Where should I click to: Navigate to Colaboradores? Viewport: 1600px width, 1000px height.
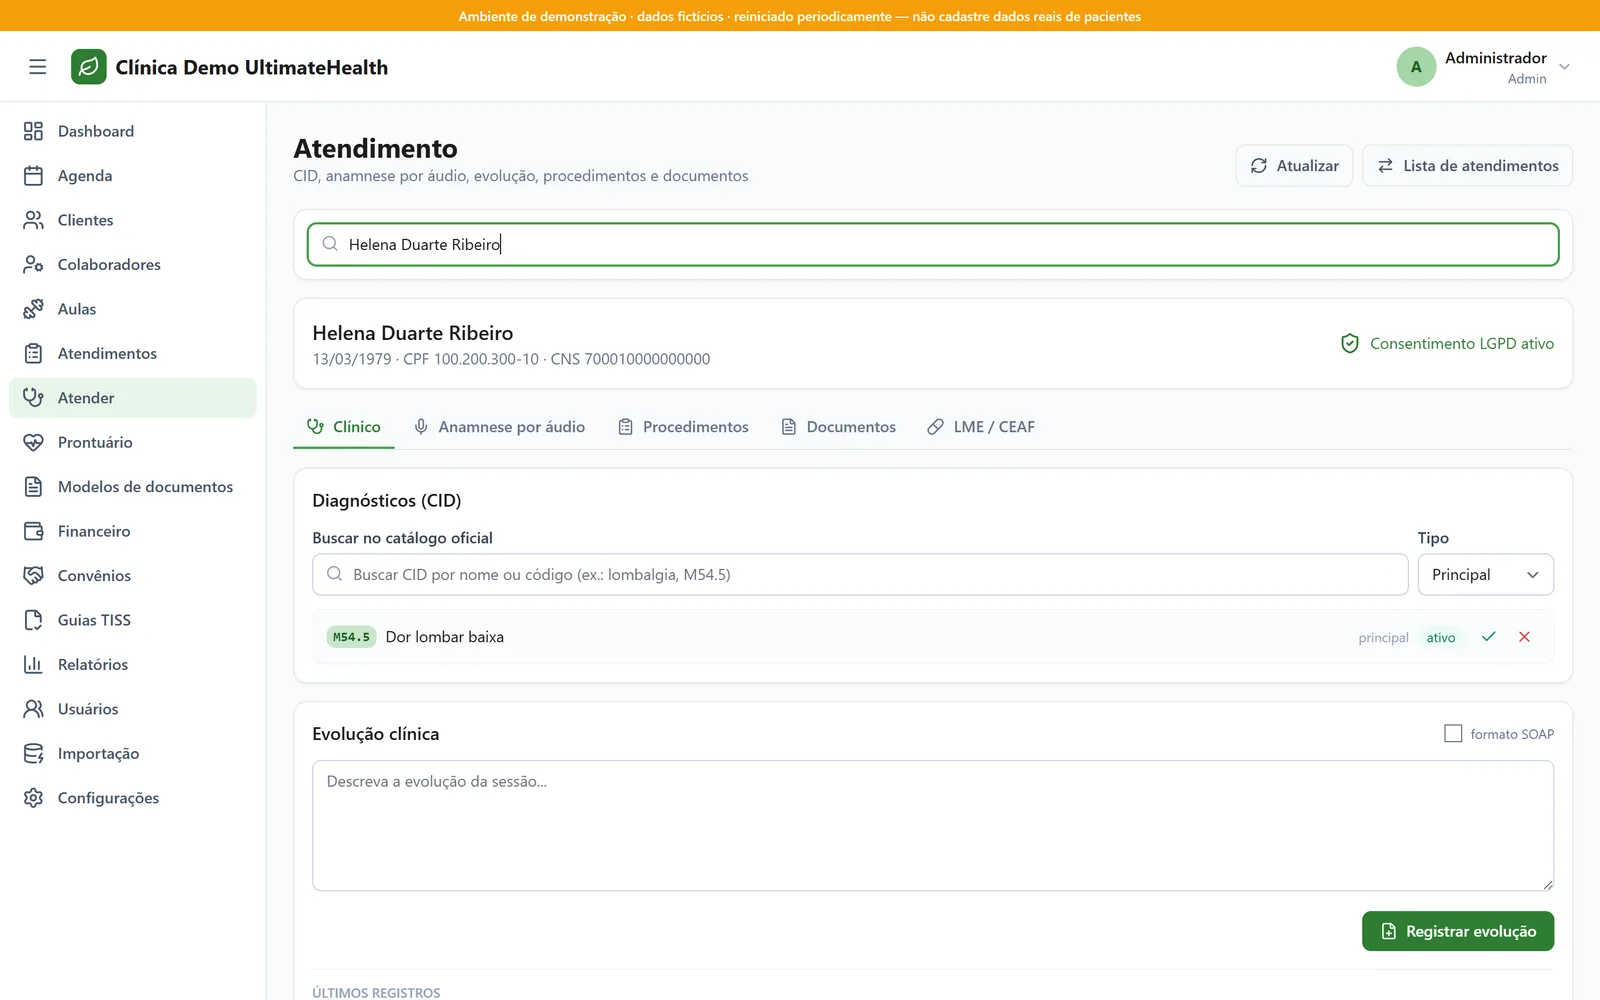tap(133, 265)
